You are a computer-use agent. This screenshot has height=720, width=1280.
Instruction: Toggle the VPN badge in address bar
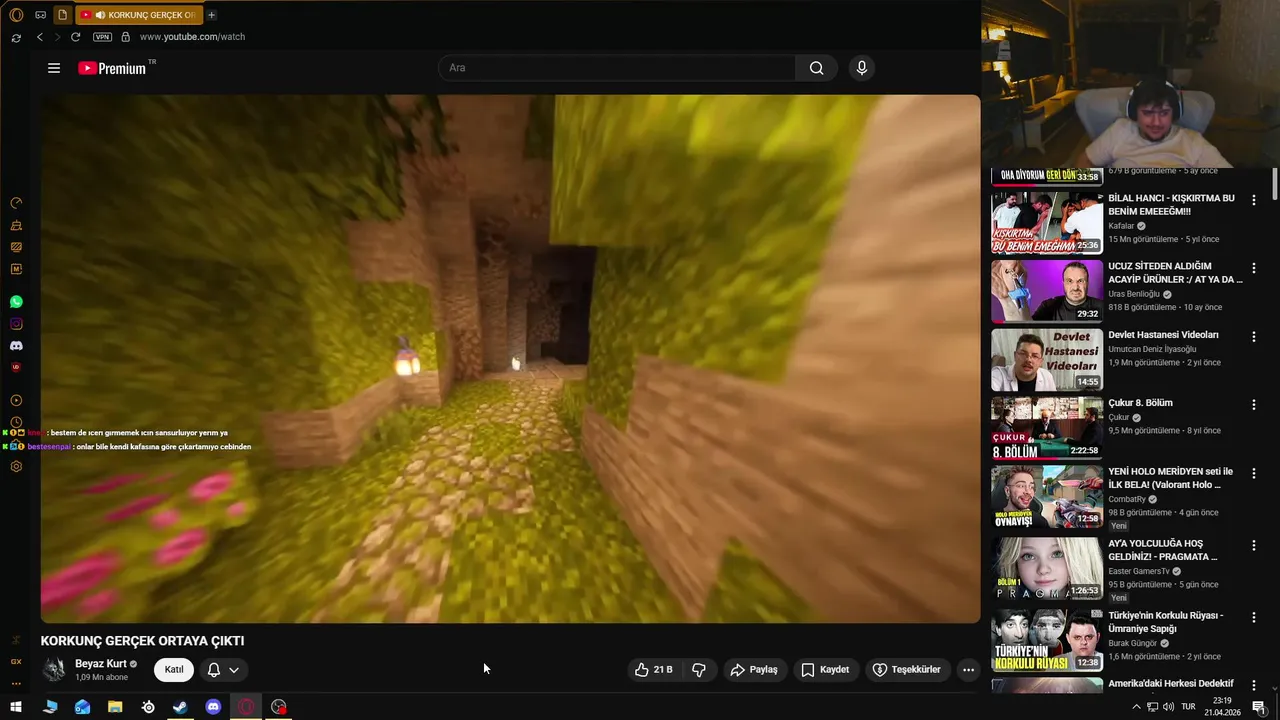coord(102,37)
